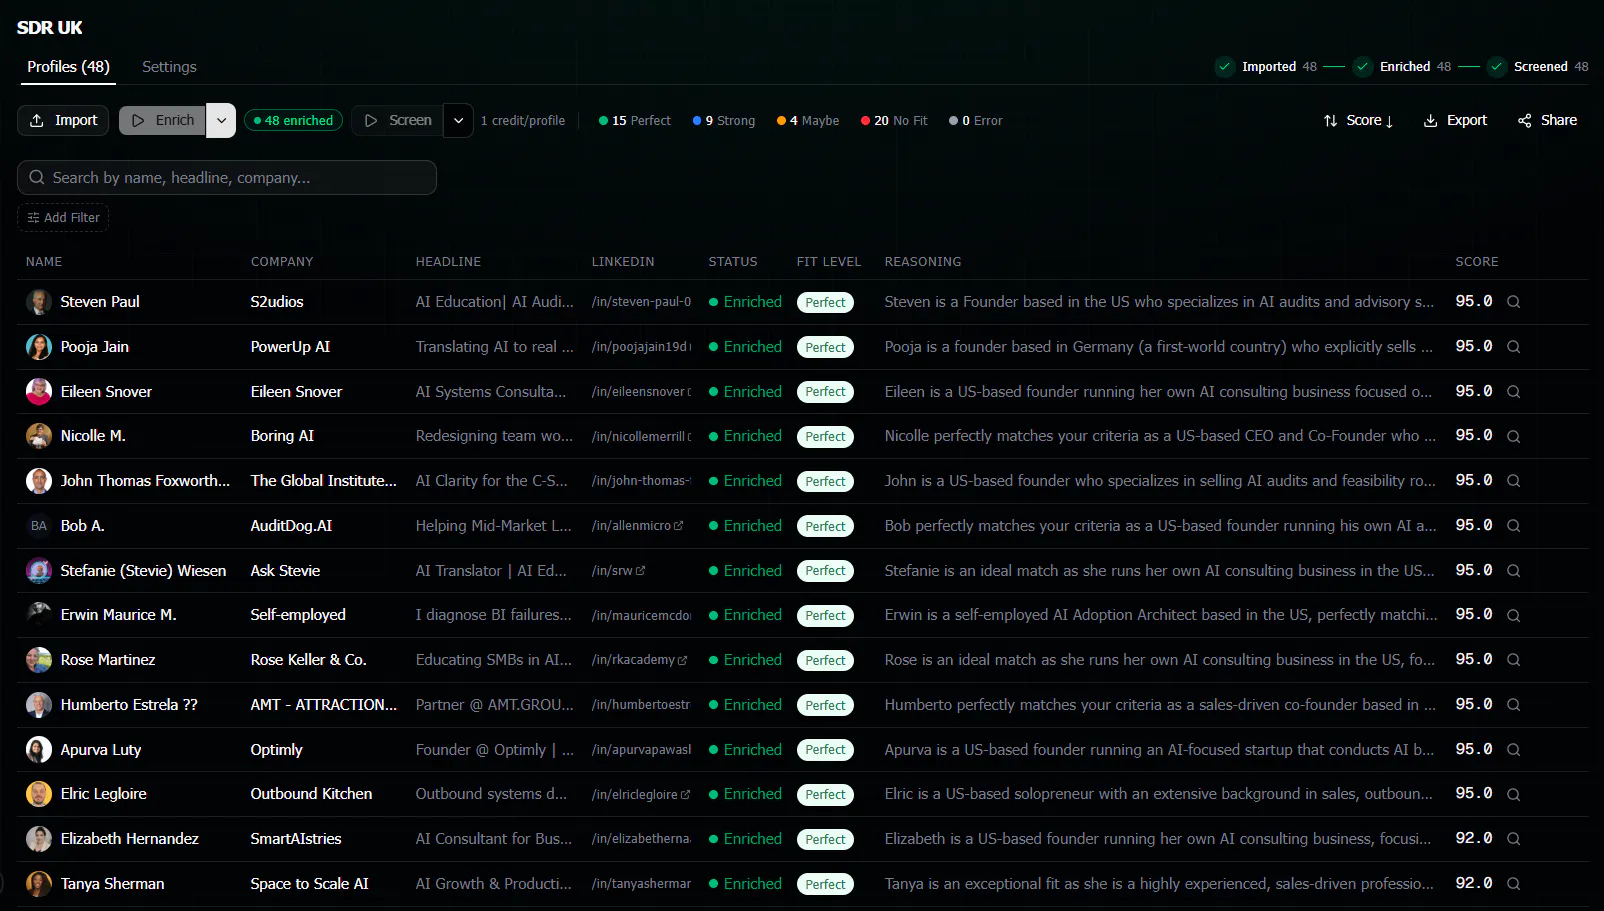Screen dimensions: 1604x911
Task: Filter by 20 No Fit level
Action: coord(894,120)
